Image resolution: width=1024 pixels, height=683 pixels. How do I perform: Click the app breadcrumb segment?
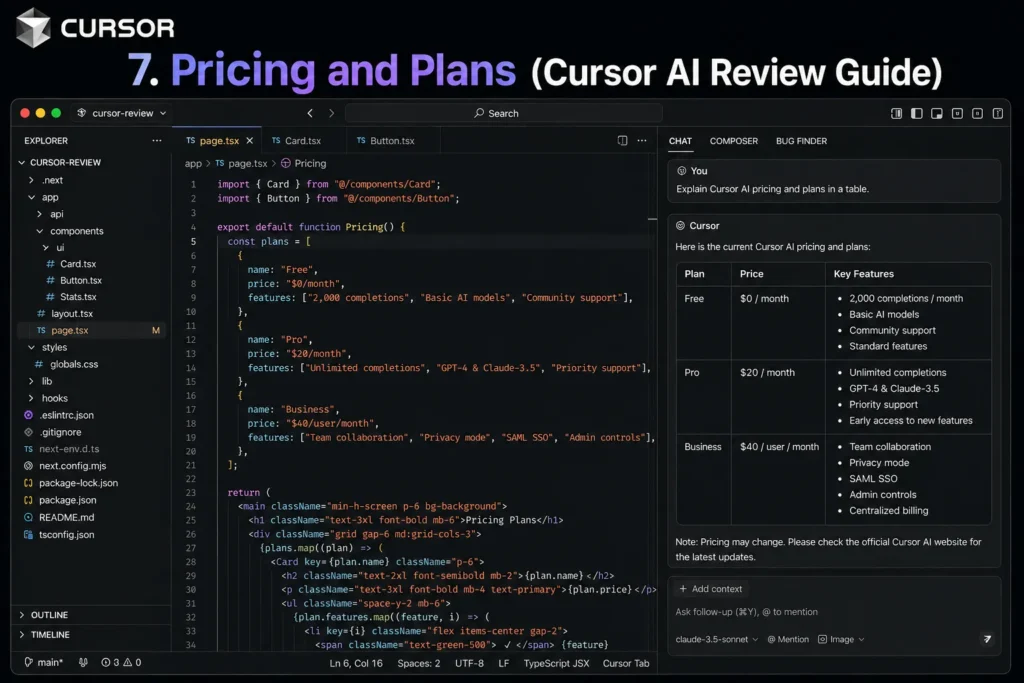(x=193, y=163)
